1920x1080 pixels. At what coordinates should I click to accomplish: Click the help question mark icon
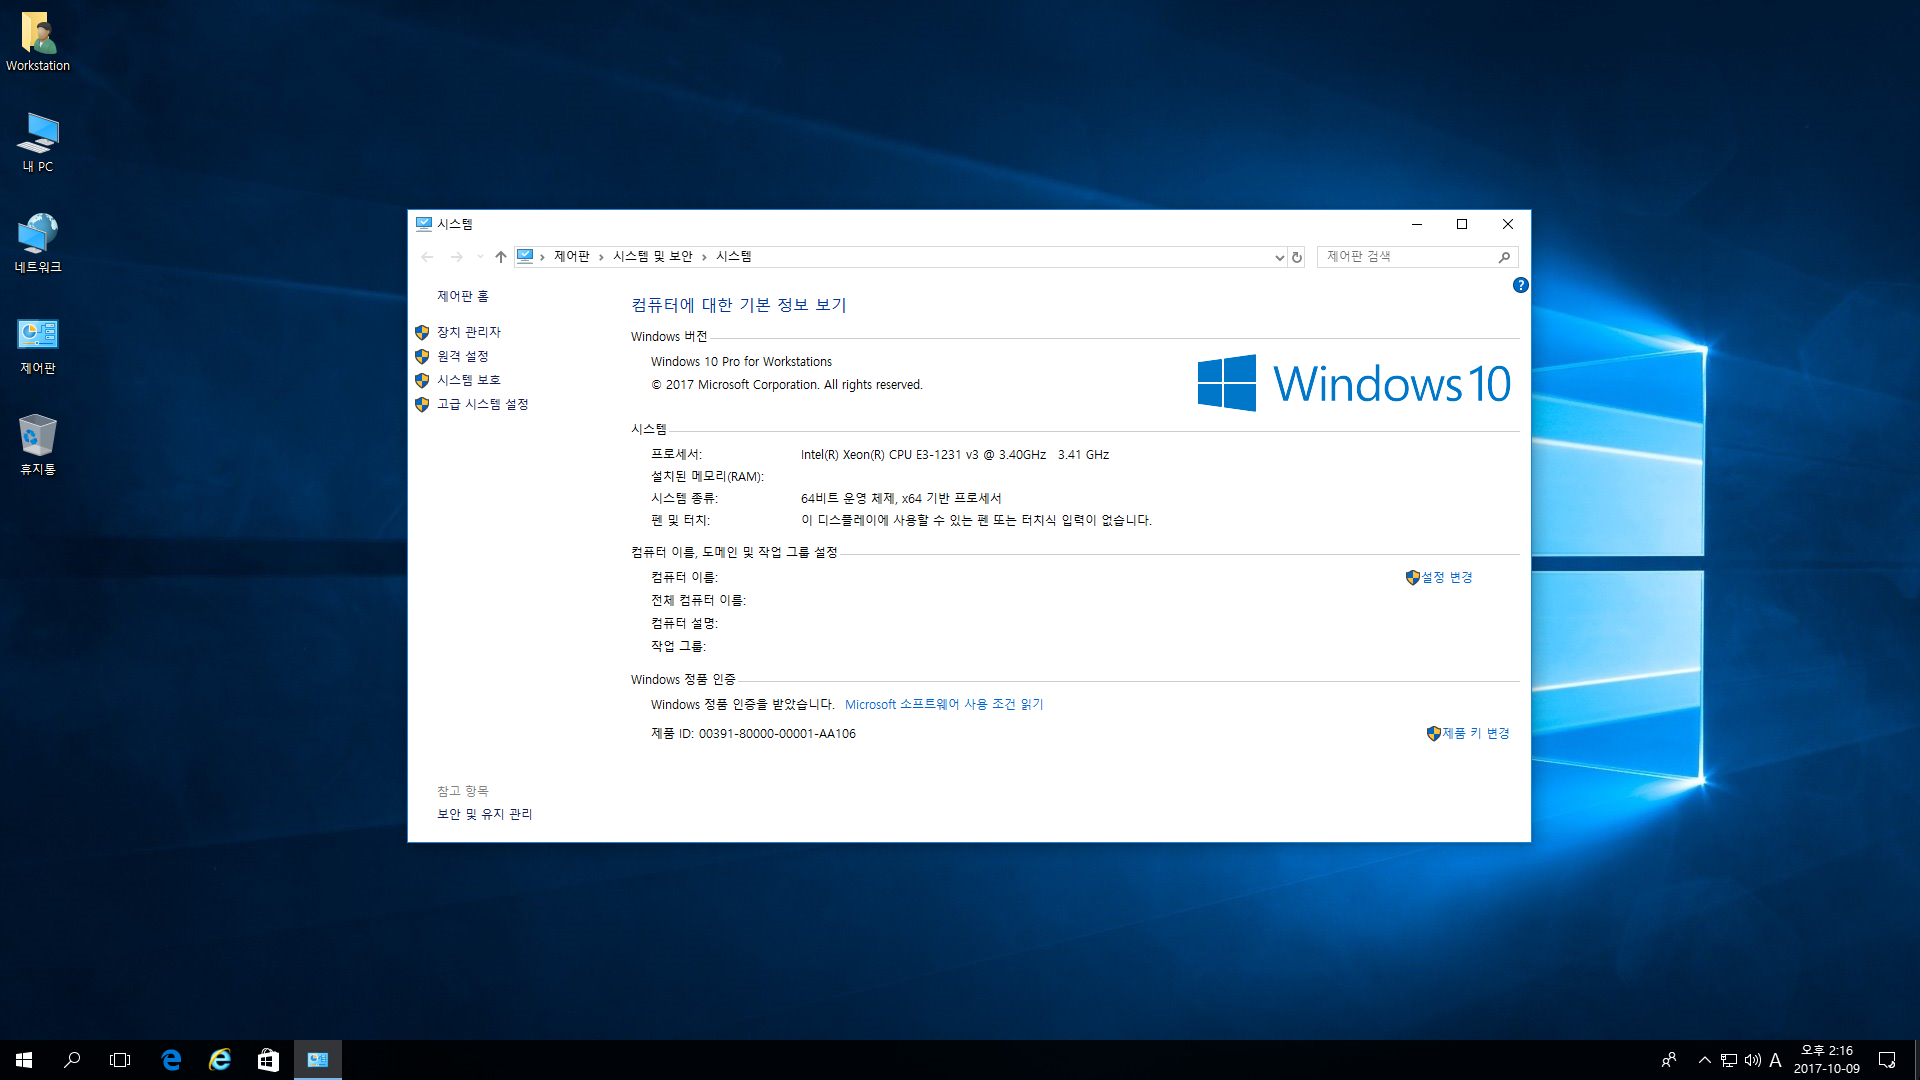(1520, 285)
